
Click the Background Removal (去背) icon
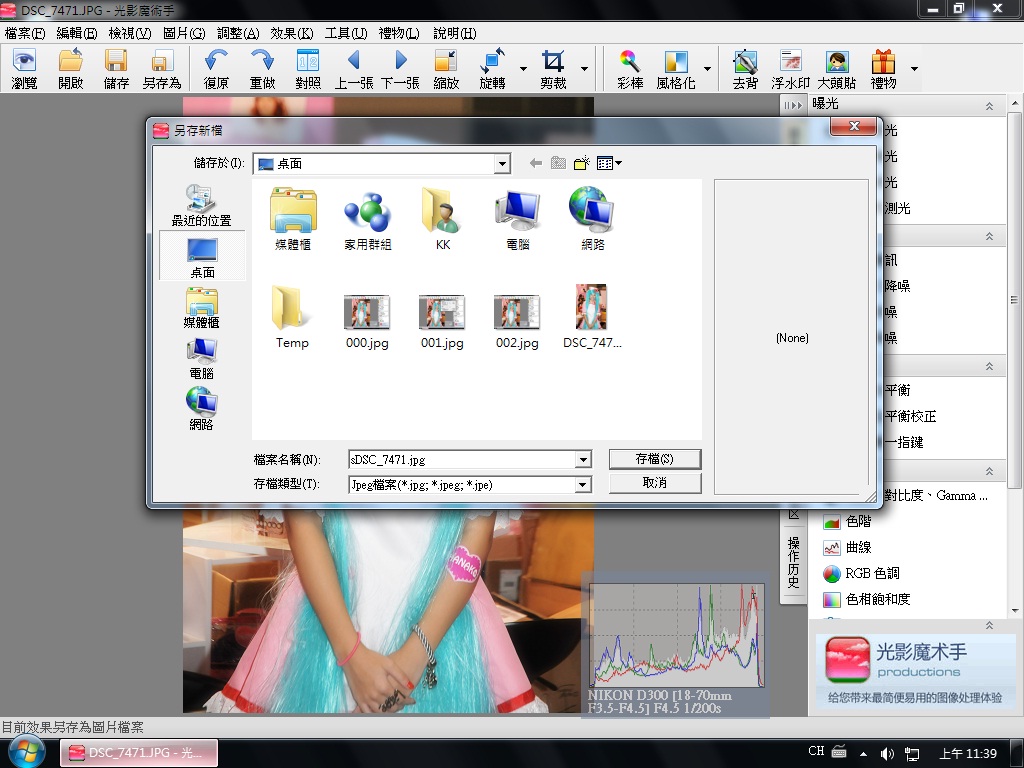pos(745,69)
